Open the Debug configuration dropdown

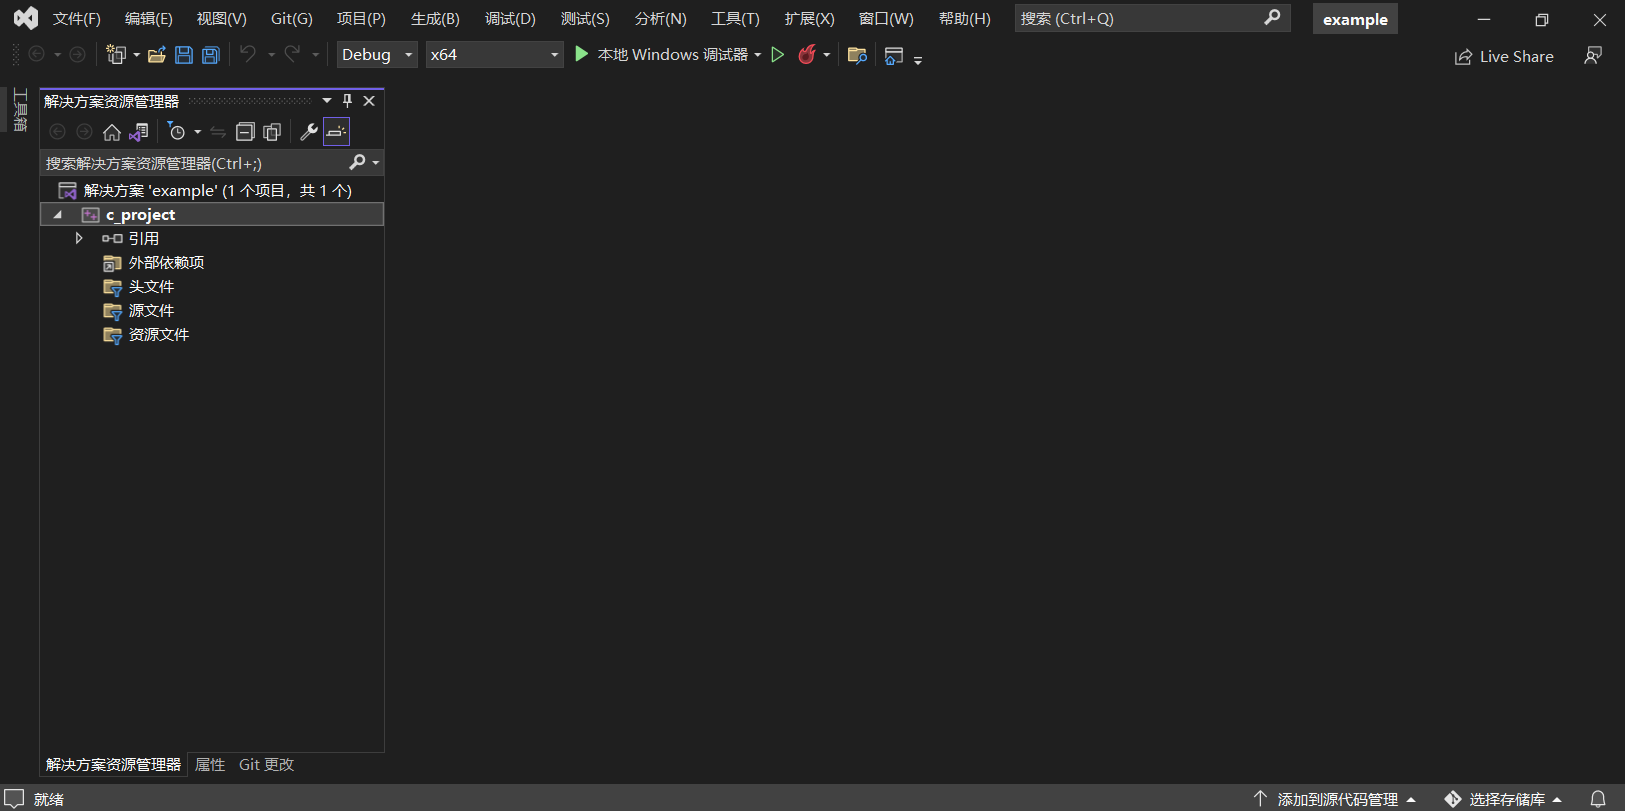pyautogui.click(x=376, y=55)
